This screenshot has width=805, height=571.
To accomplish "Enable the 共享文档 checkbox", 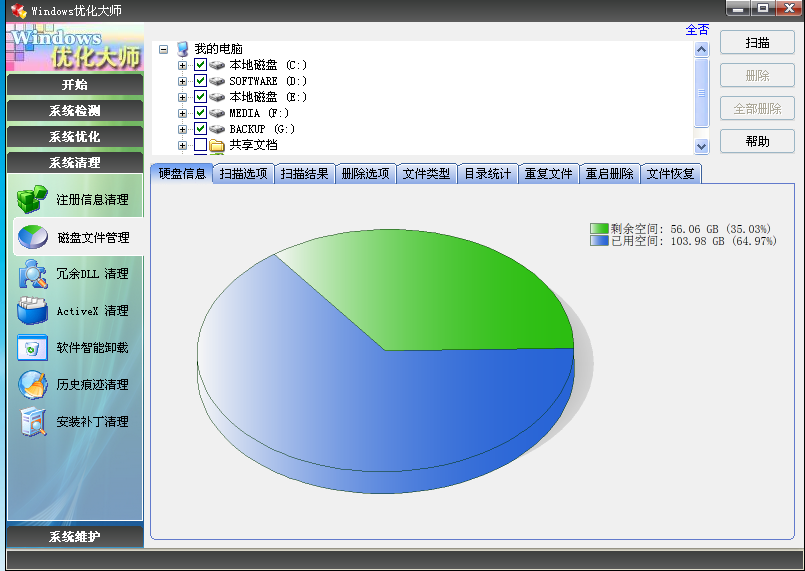I will [x=201, y=145].
